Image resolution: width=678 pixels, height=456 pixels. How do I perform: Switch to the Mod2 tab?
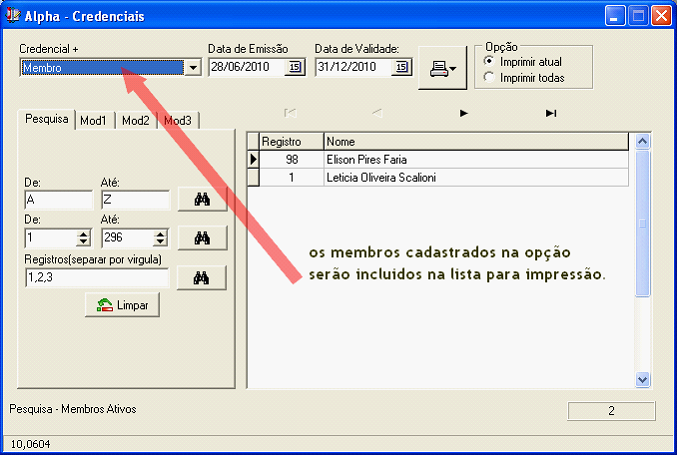136,121
